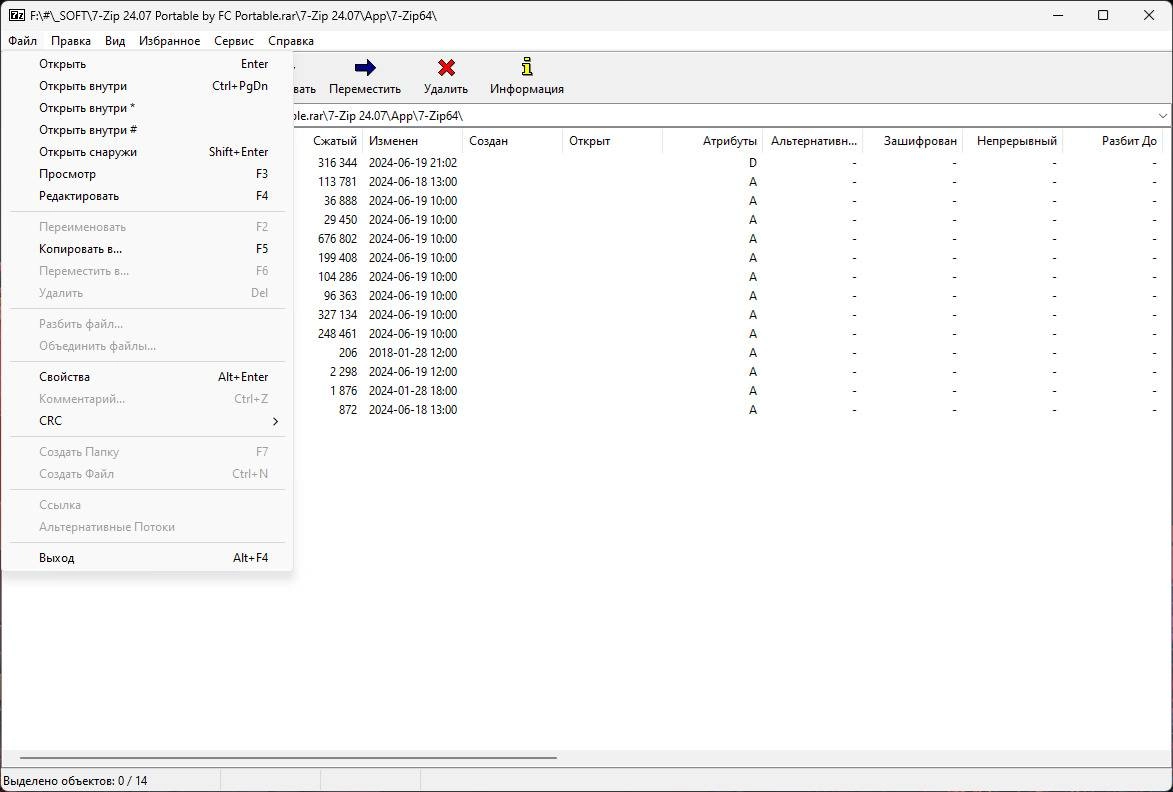
Task: Select the CRC menu entry
Action: 147,421
